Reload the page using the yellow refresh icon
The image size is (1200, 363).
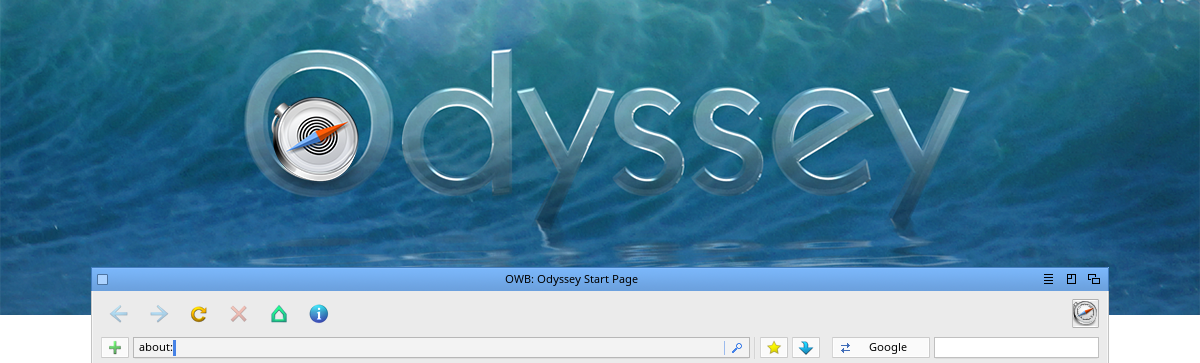[199, 314]
